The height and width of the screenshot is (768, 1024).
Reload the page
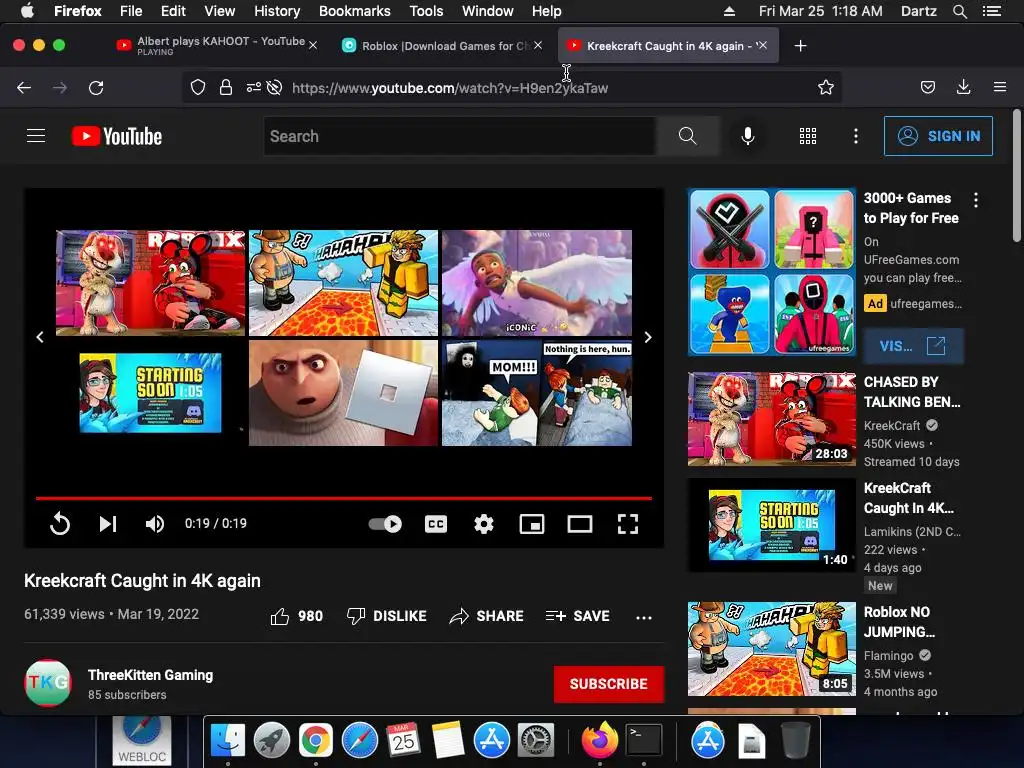point(96,88)
